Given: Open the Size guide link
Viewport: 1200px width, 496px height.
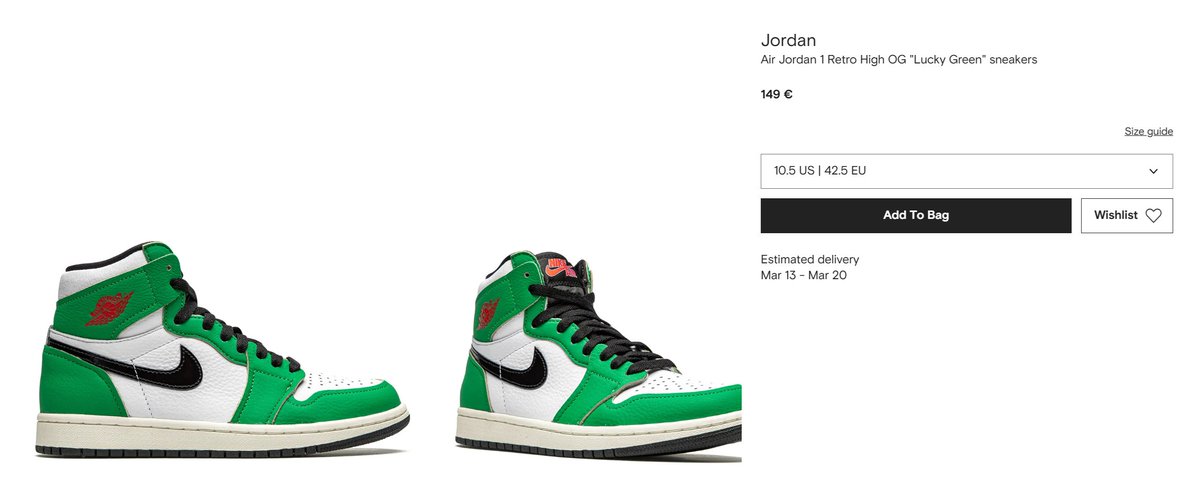Looking at the screenshot, I should tap(1148, 132).
